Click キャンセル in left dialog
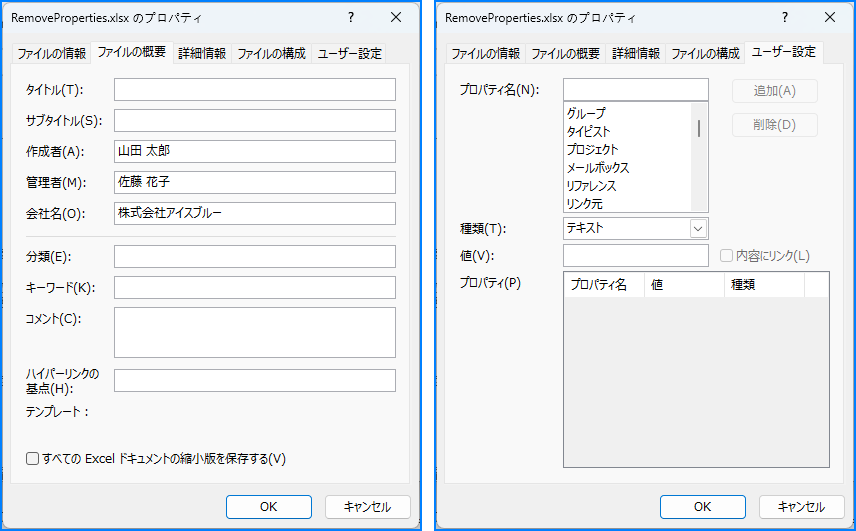Viewport: 856px width, 531px height. pyautogui.click(x=367, y=507)
